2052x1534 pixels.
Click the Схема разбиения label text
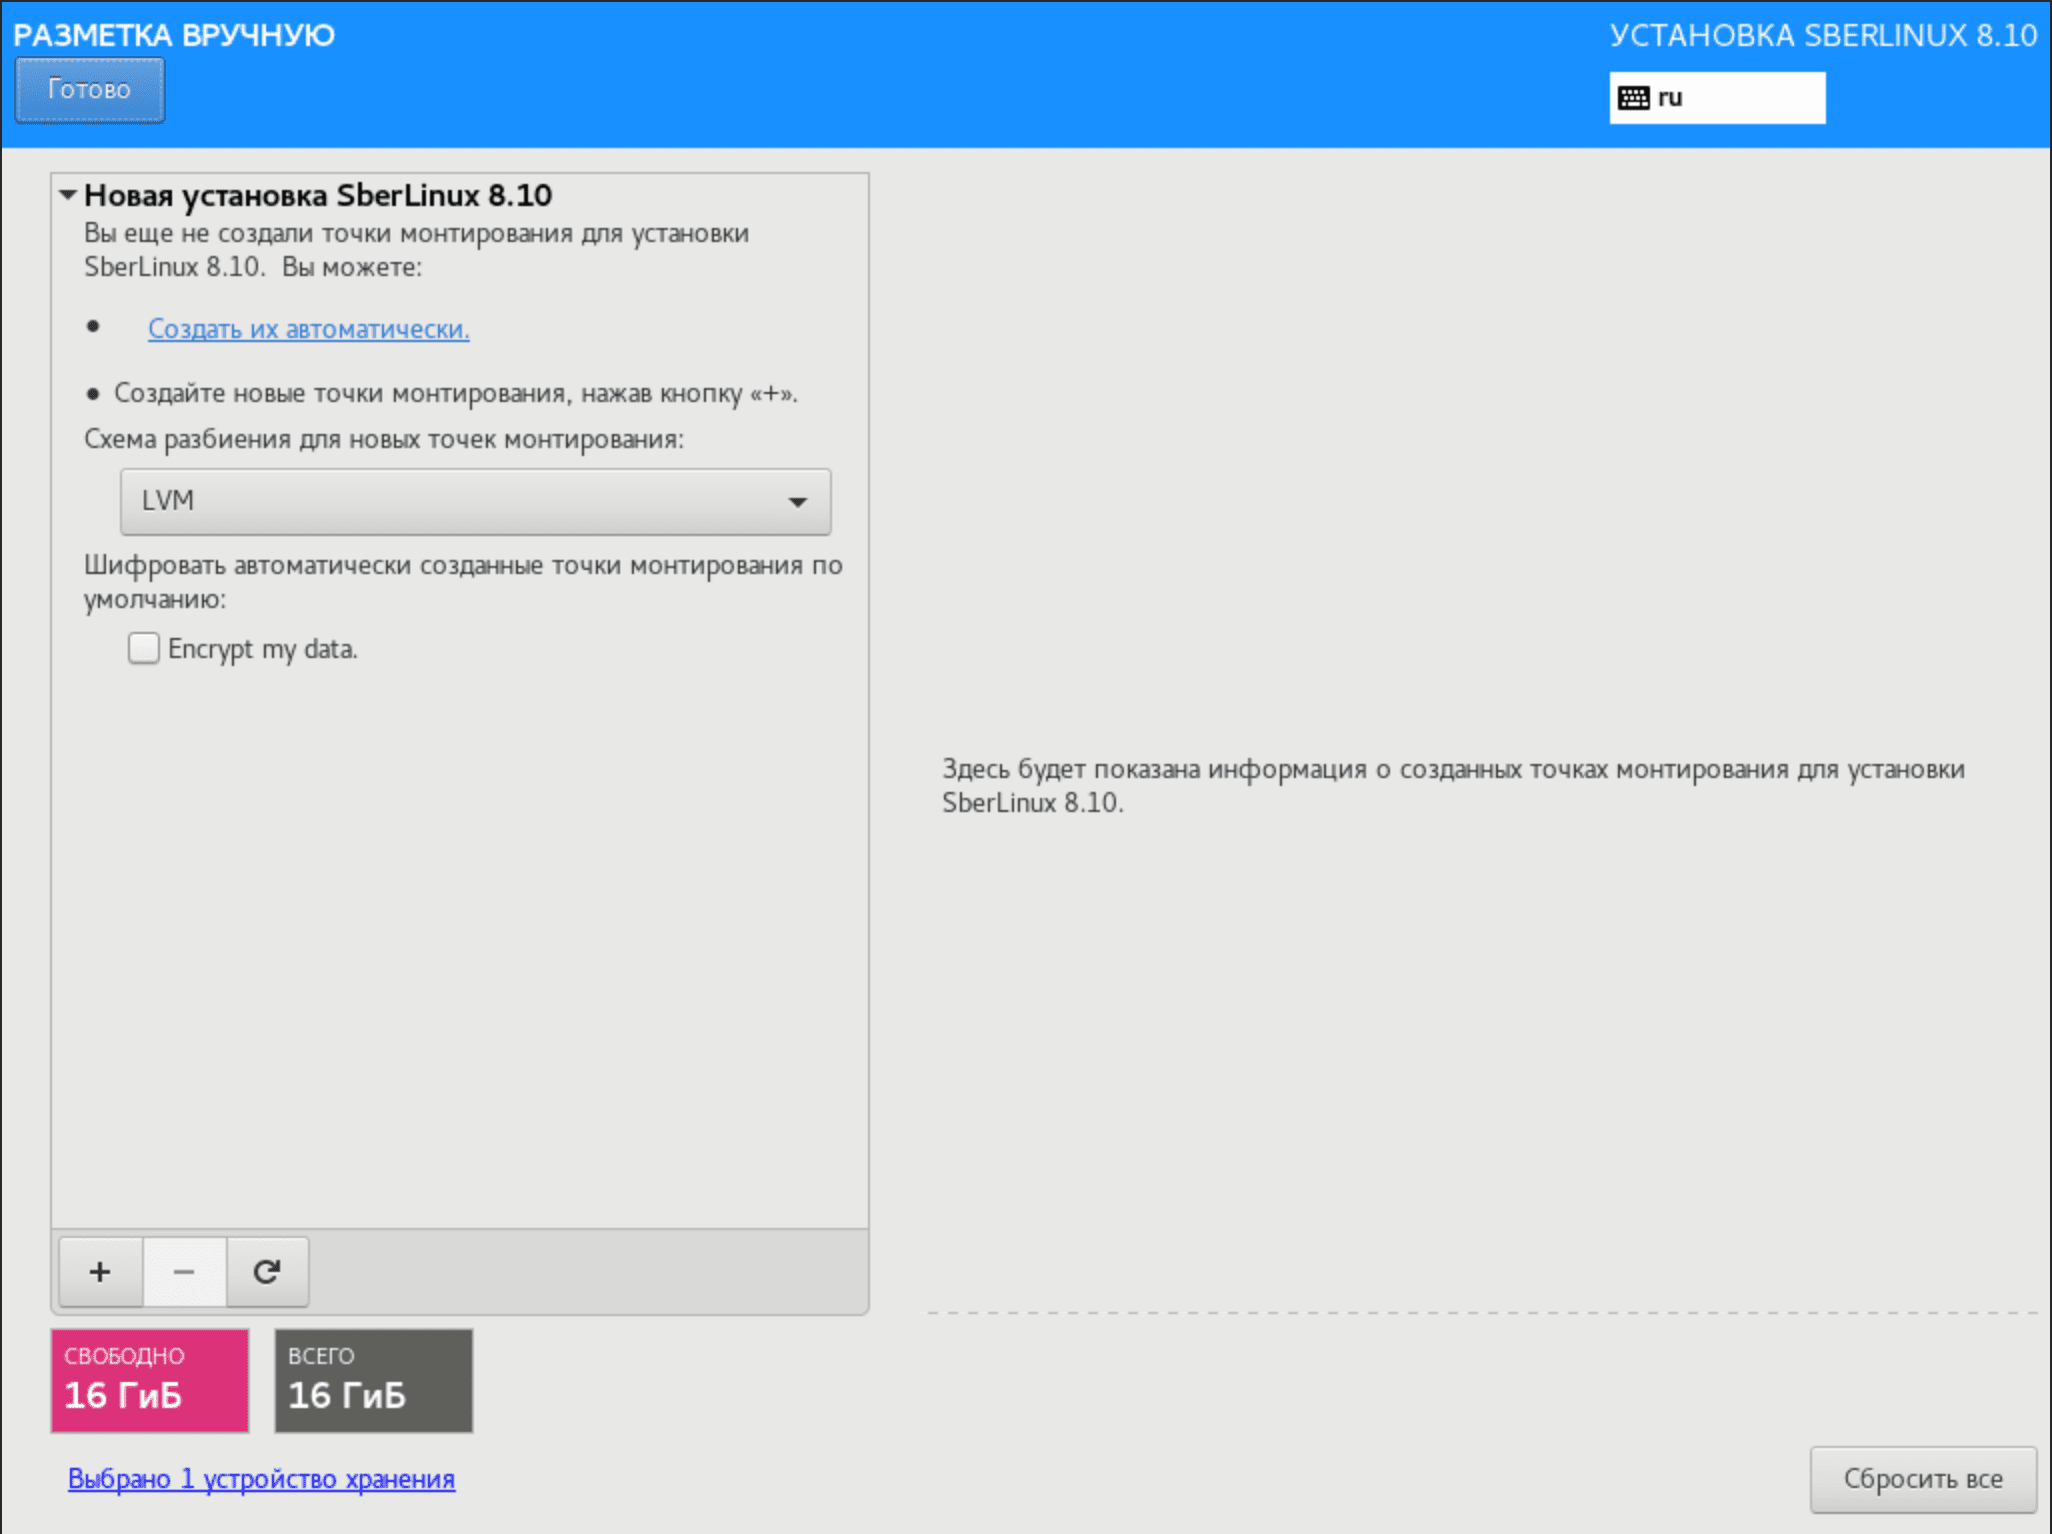(x=384, y=439)
